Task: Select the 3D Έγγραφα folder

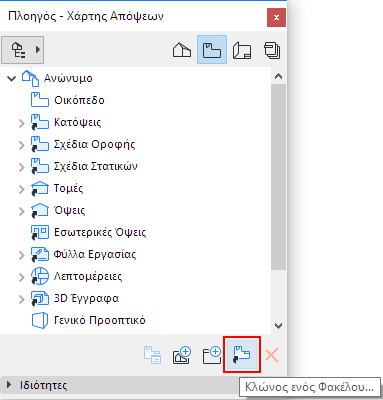Action: pyautogui.click(x=87, y=298)
